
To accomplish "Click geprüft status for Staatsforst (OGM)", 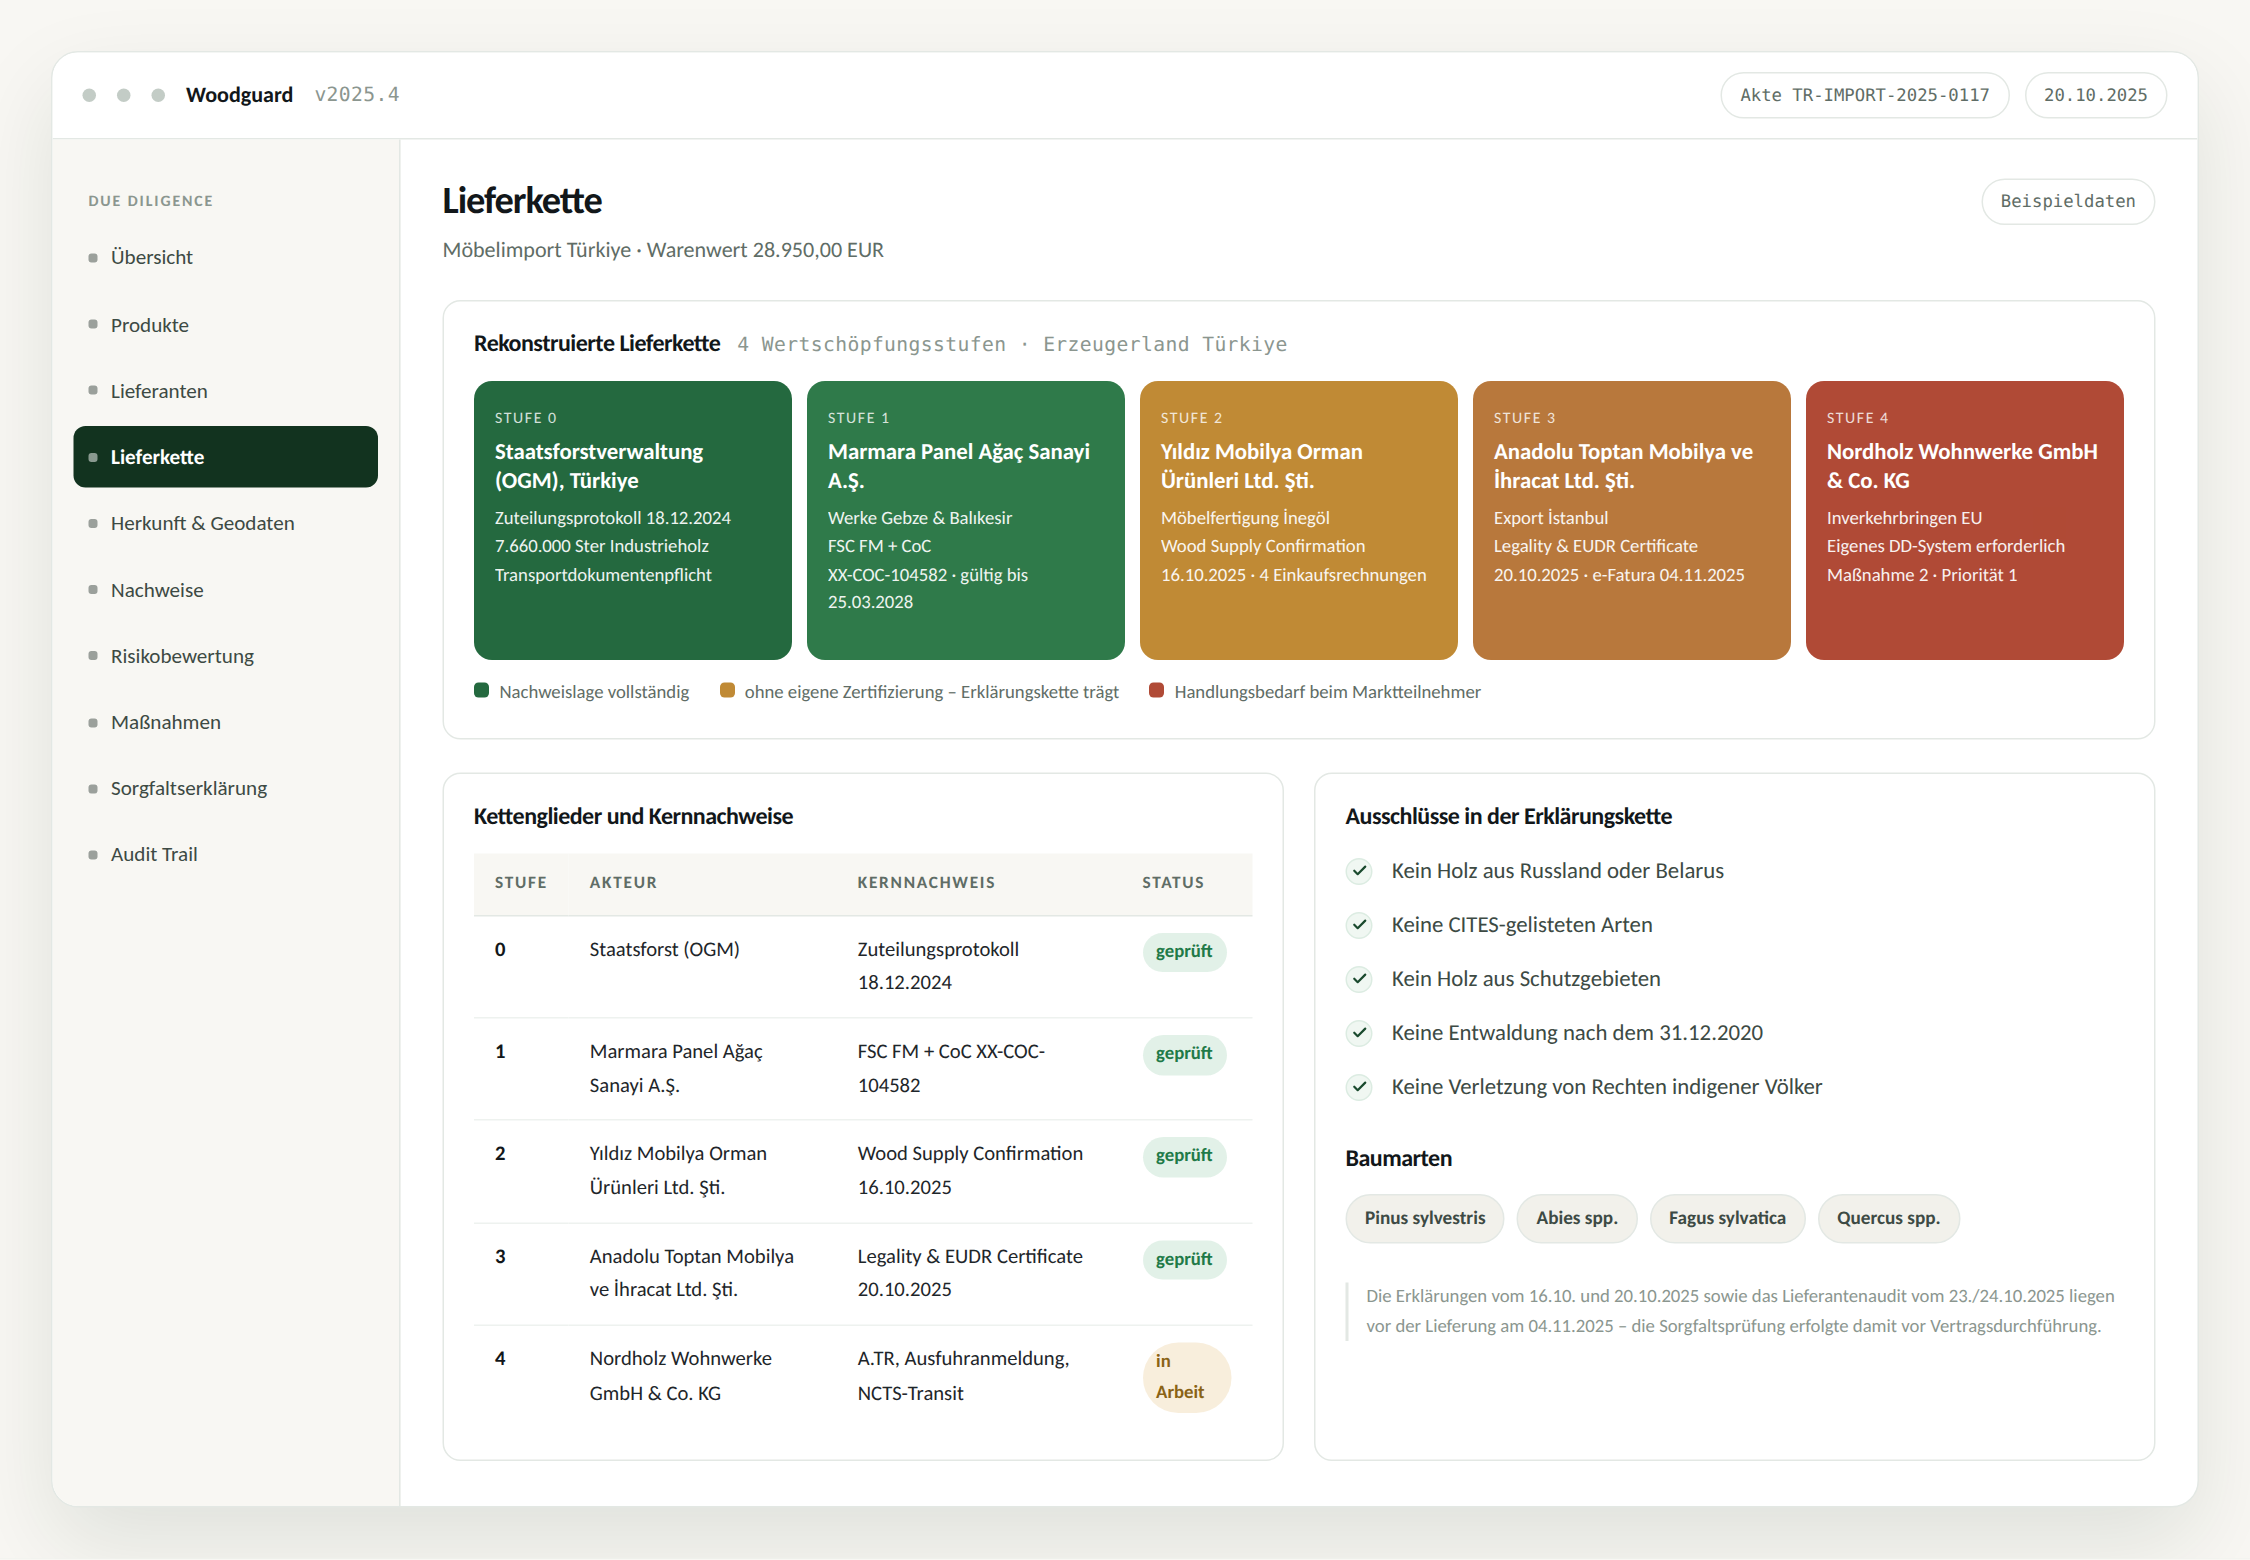I will 1184,952.
